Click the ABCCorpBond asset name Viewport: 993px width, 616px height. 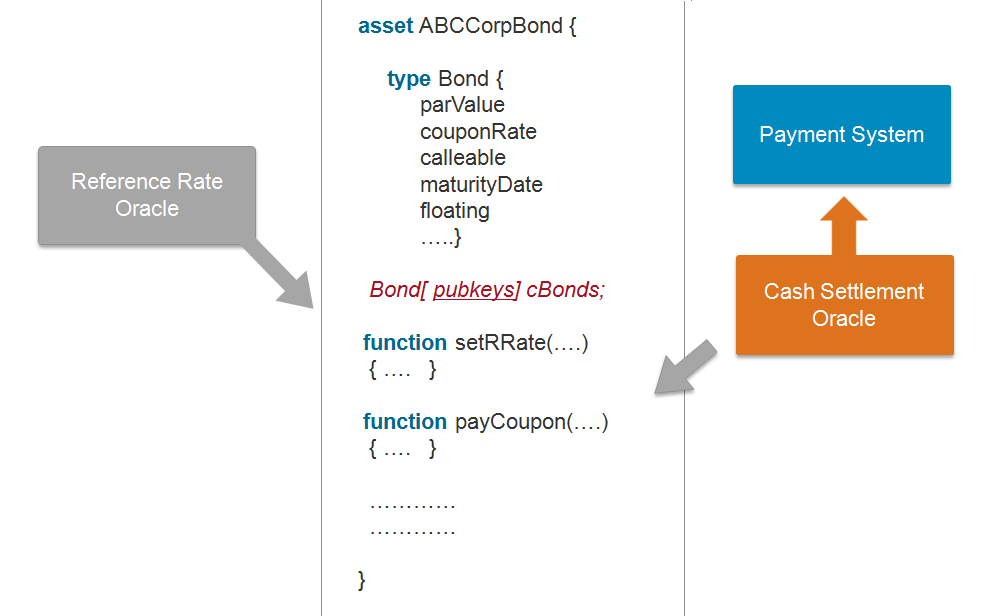(x=490, y=26)
